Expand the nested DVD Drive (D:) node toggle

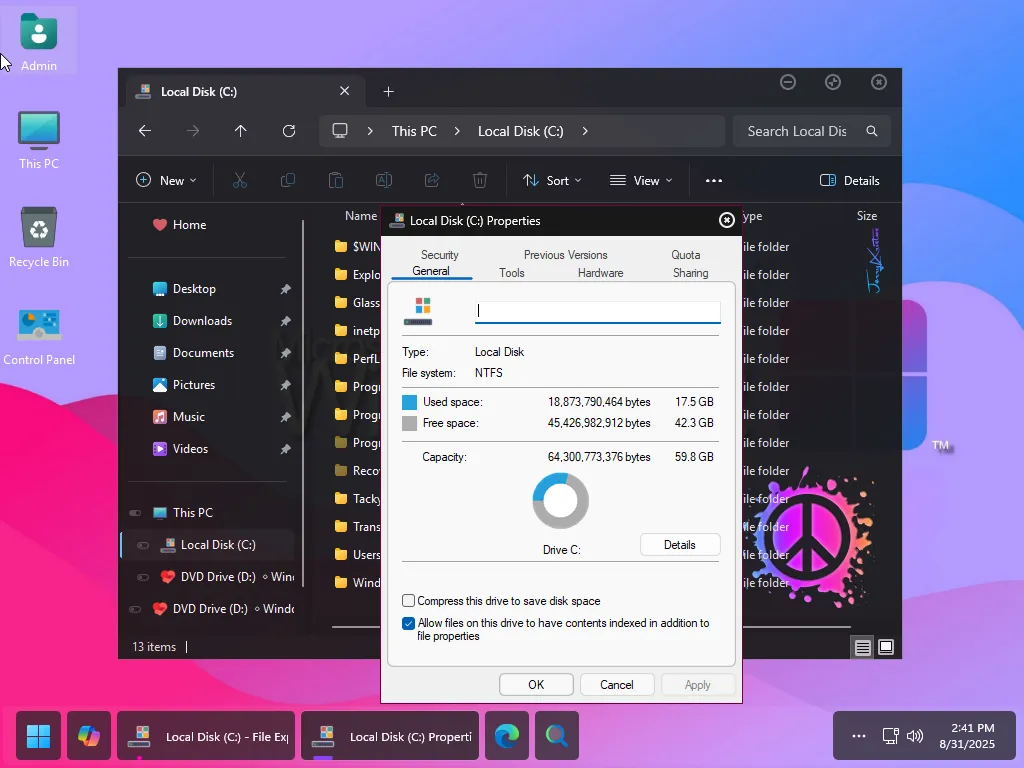point(143,577)
